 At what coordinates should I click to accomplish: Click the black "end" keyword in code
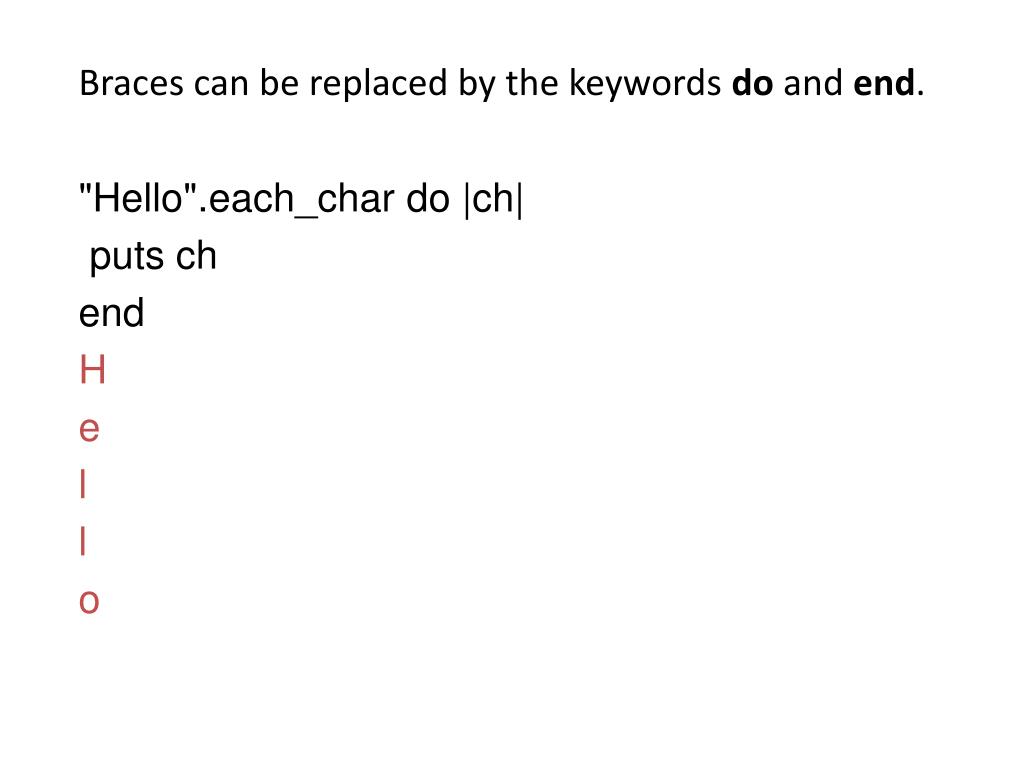click(111, 313)
